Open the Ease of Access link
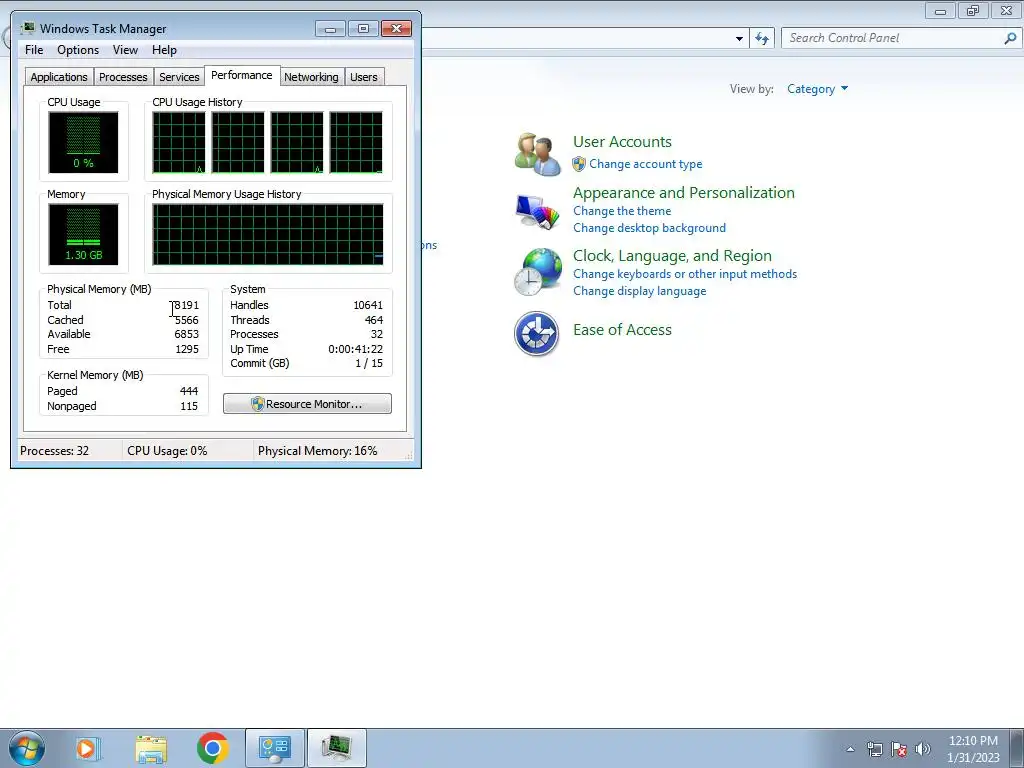This screenshot has height=768, width=1024. coord(622,330)
